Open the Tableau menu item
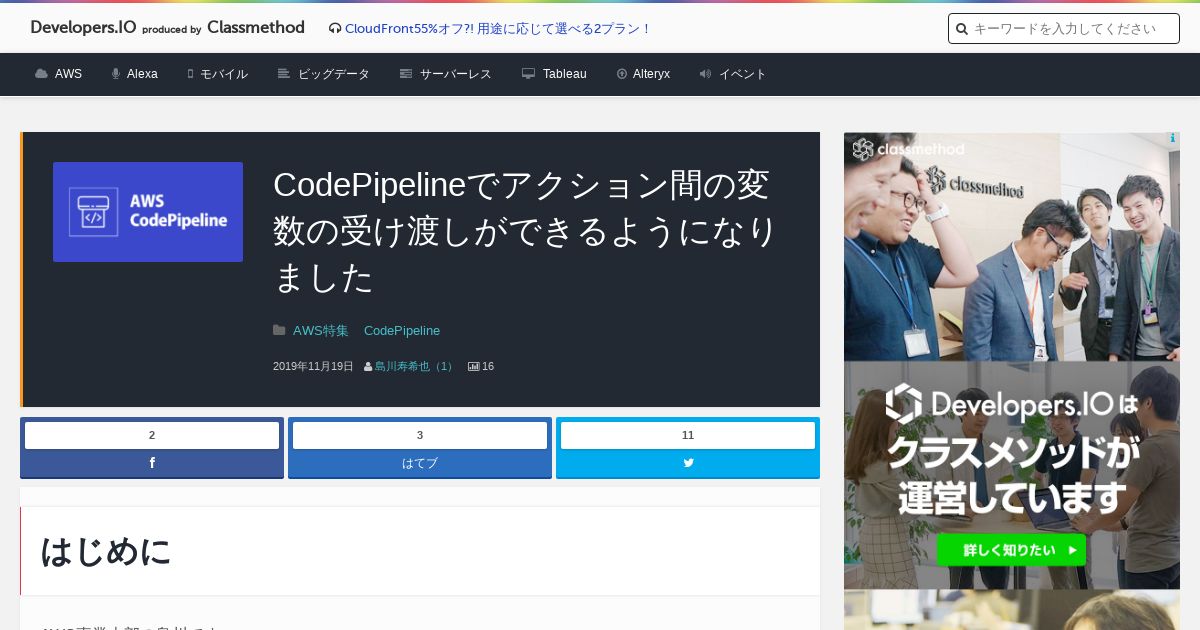Viewport: 1200px width, 630px height. point(565,74)
